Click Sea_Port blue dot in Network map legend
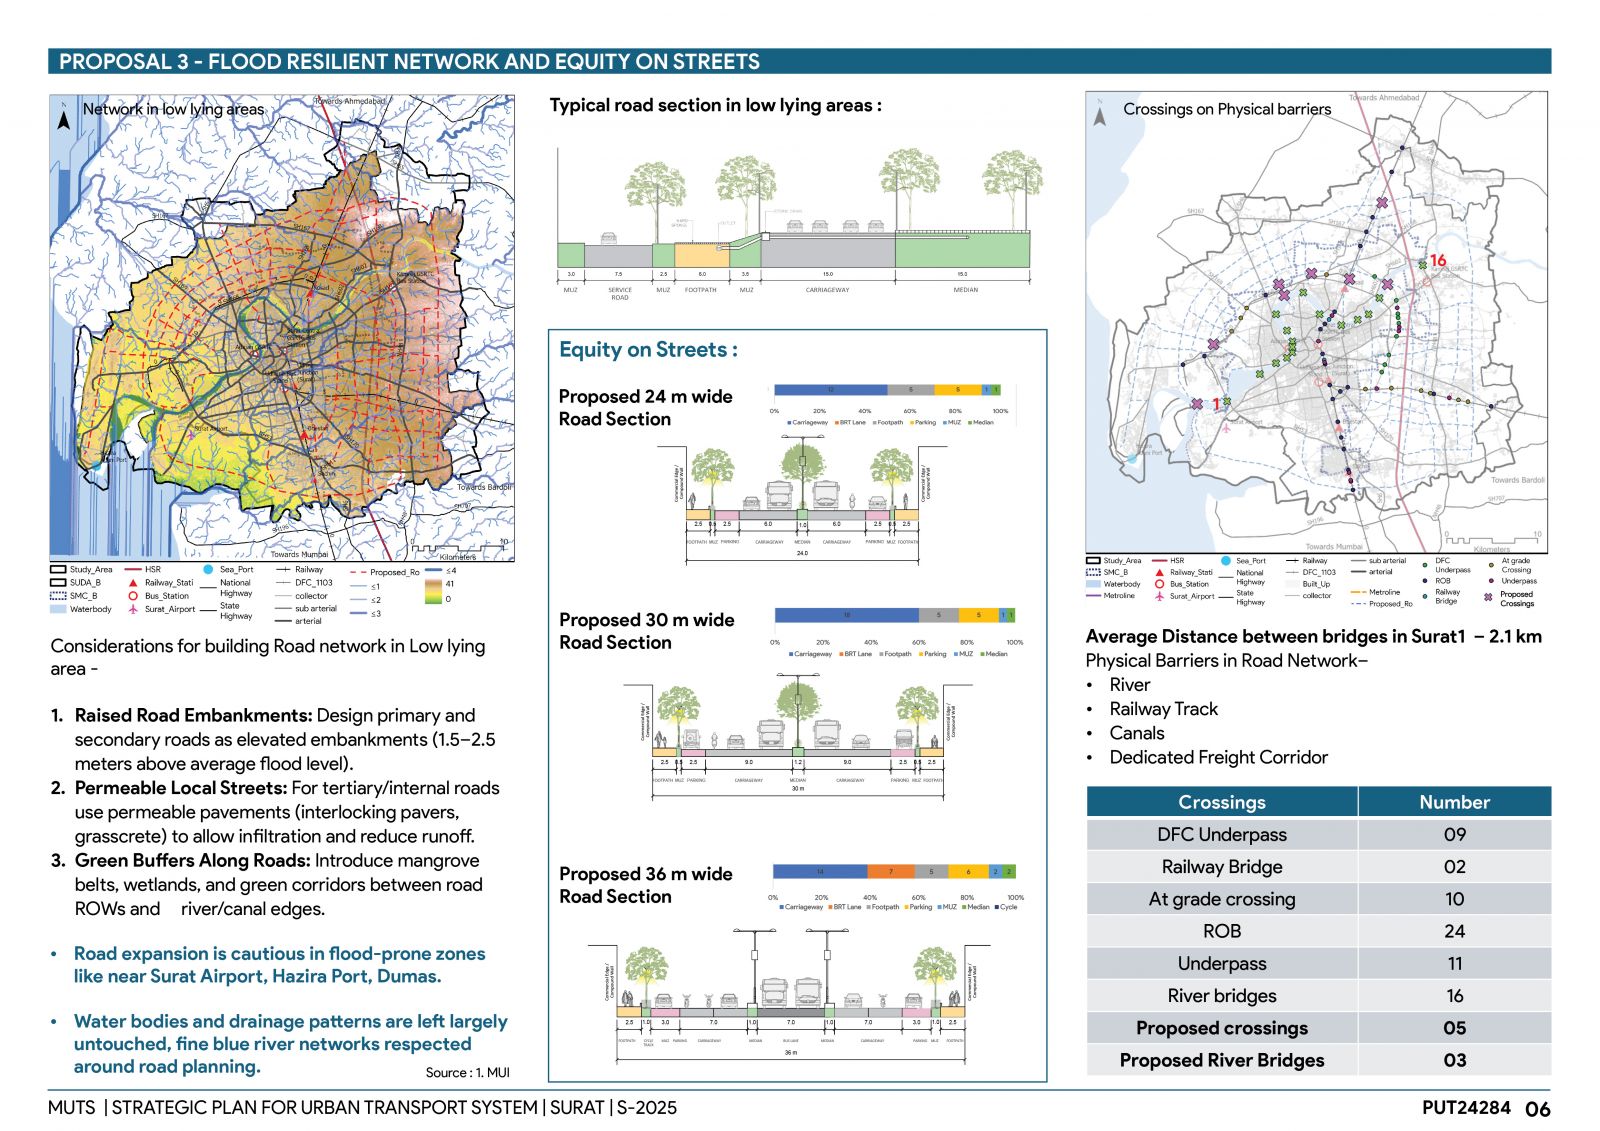Image resolution: width=1600 pixels, height=1131 pixels. point(208,569)
